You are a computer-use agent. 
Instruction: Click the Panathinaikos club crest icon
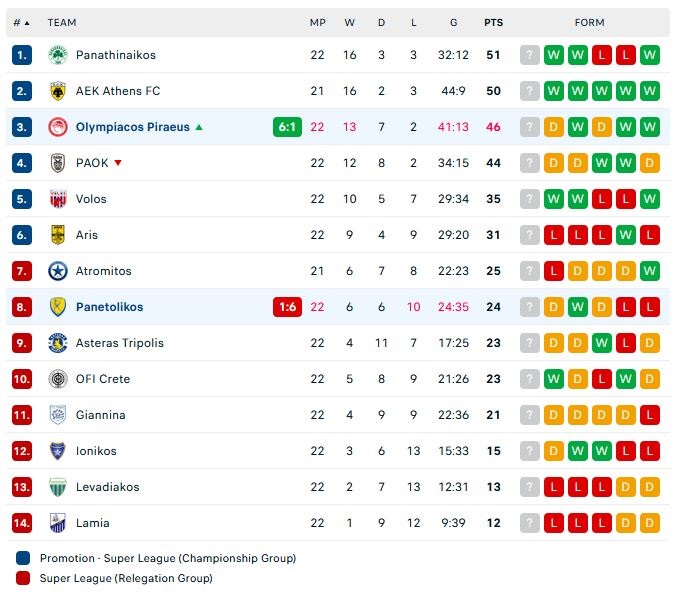(57, 55)
